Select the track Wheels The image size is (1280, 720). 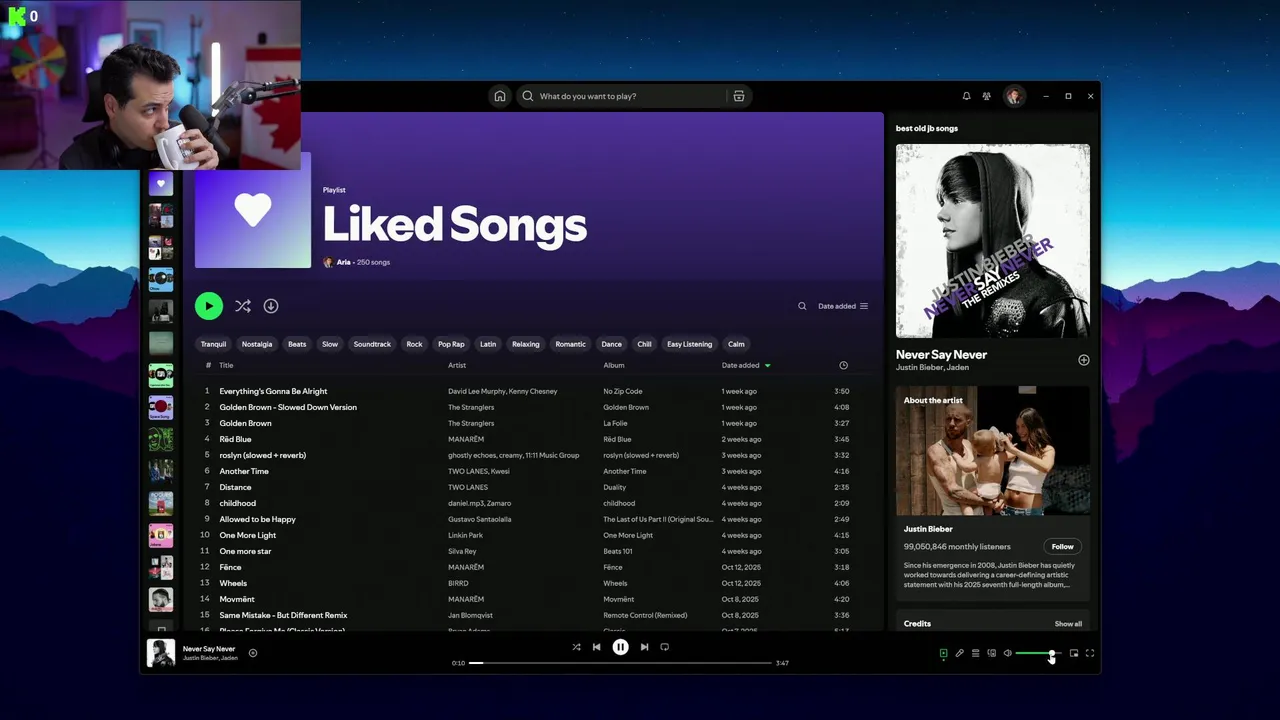pyautogui.click(x=233, y=583)
